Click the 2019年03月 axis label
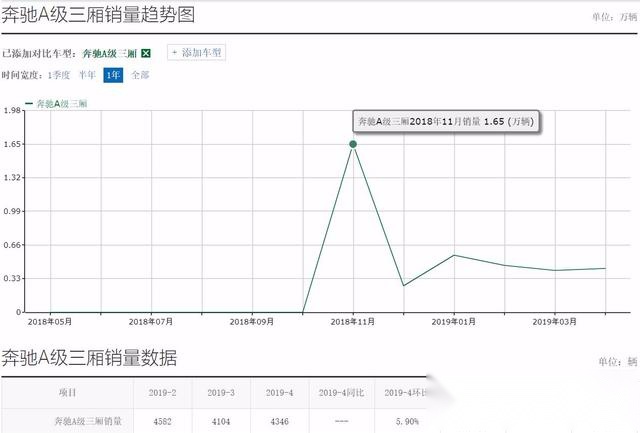The height and width of the screenshot is (433, 640). tap(555, 322)
